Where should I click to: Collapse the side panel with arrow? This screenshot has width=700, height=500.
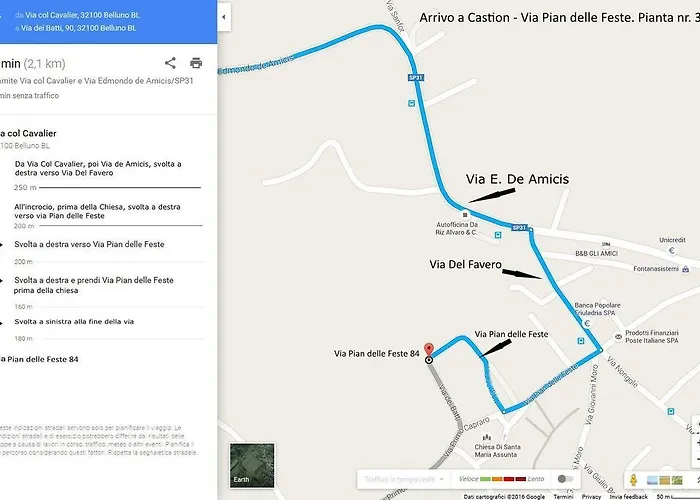click(224, 17)
